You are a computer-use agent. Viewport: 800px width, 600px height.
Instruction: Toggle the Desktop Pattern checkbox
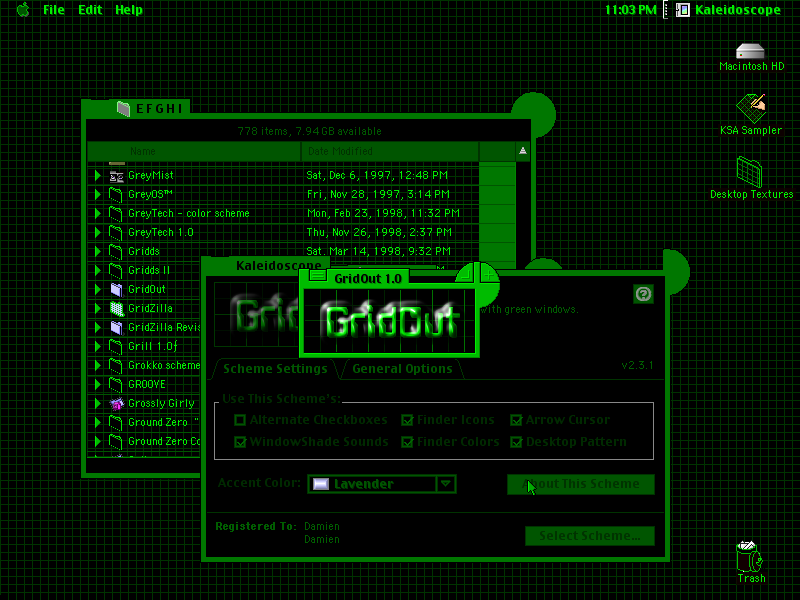516,442
